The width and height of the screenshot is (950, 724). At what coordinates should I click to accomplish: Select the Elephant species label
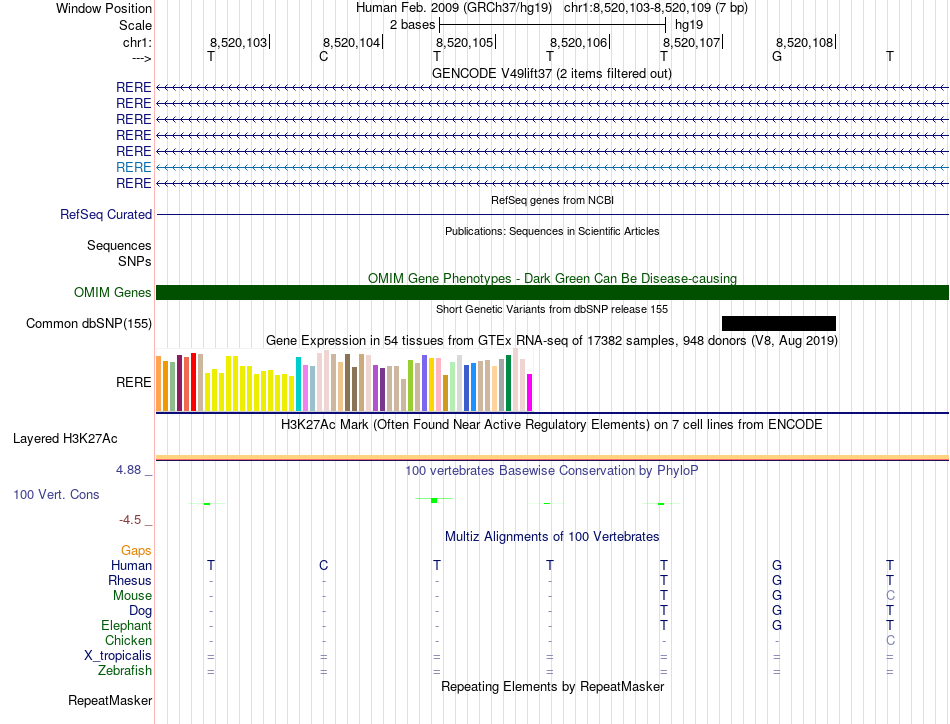click(127, 625)
